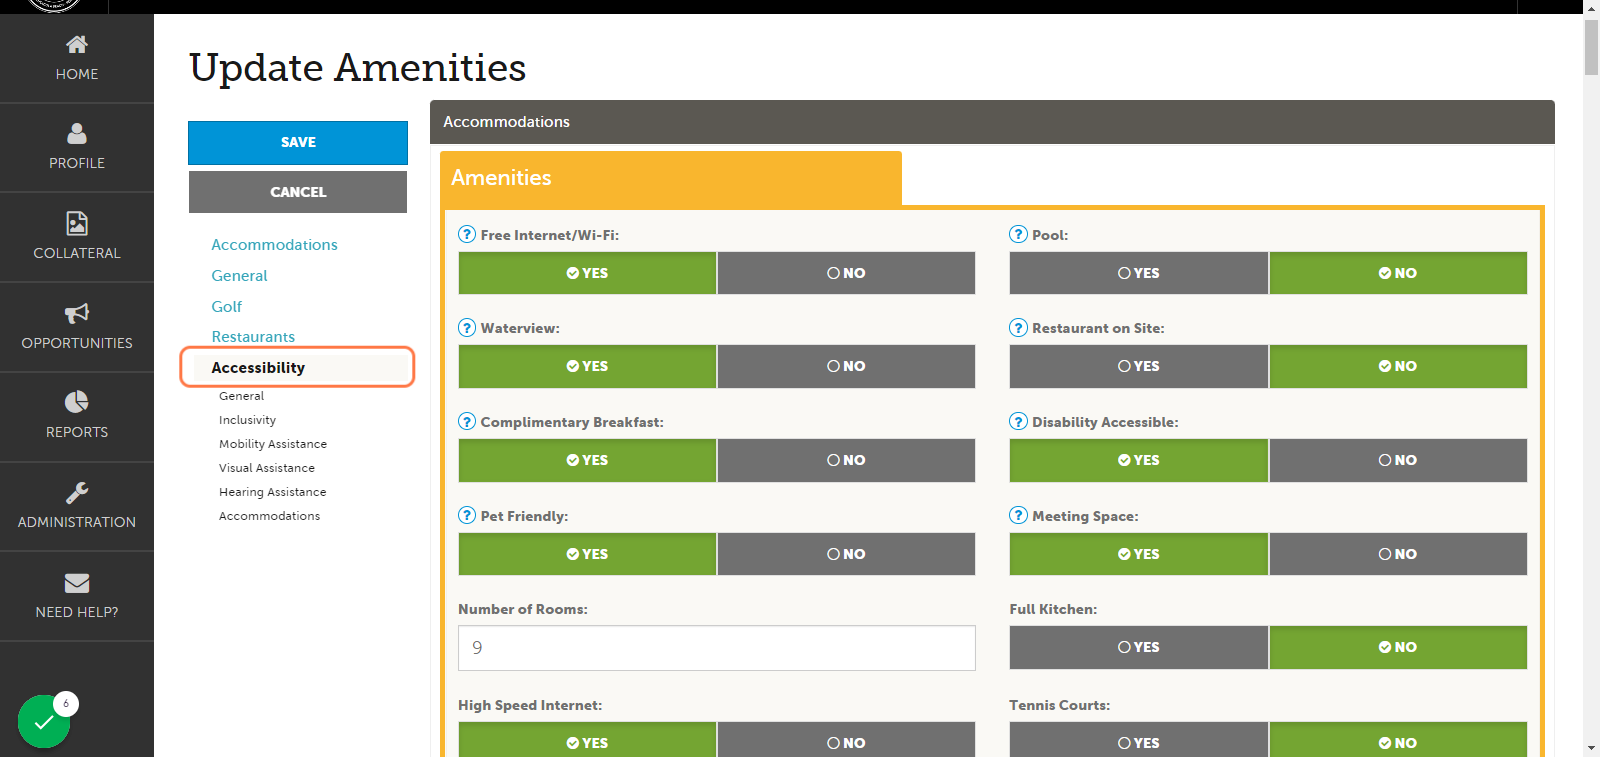Screen dimensions: 1600x757
Task: Click the blue SAVE button
Action: [x=298, y=143]
